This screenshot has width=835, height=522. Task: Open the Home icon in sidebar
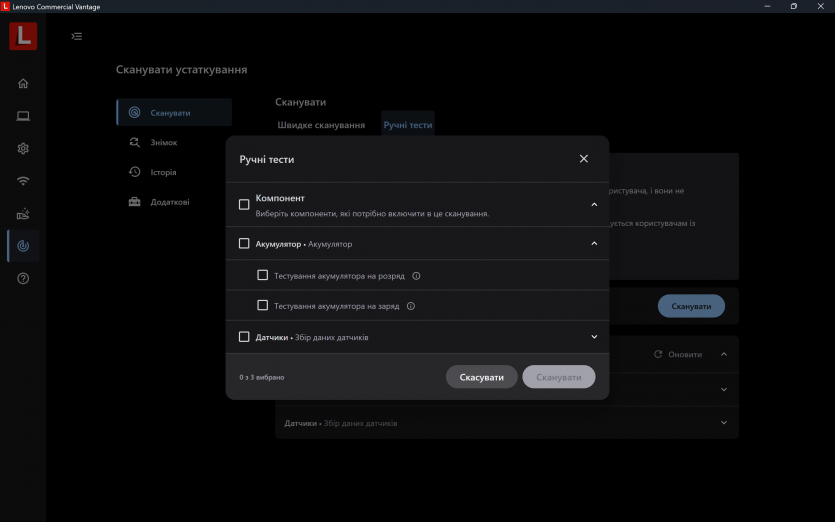click(23, 83)
